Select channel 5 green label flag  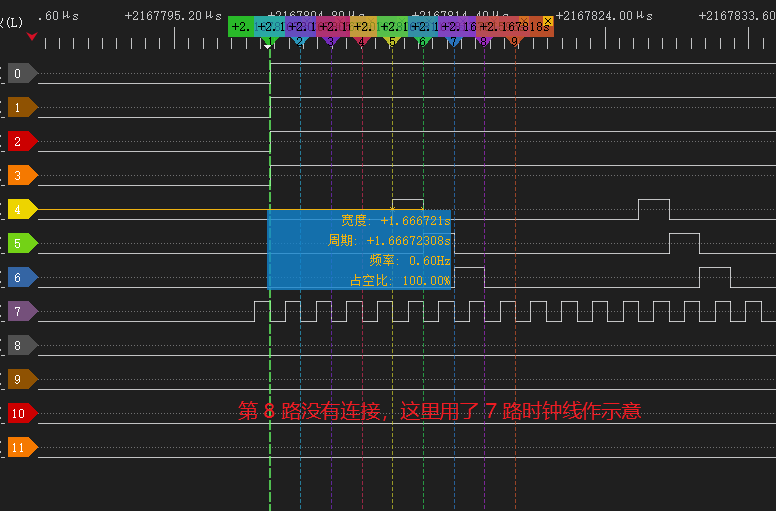[x=22, y=243]
